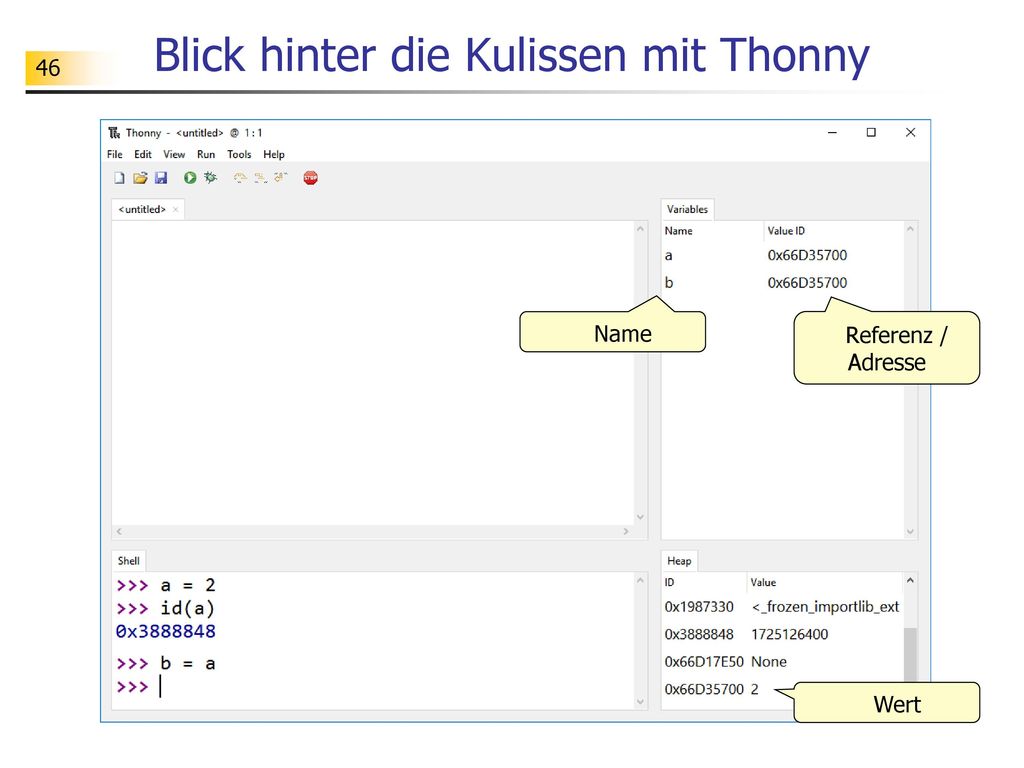Click inside the empty editor text area

(x=372, y=372)
